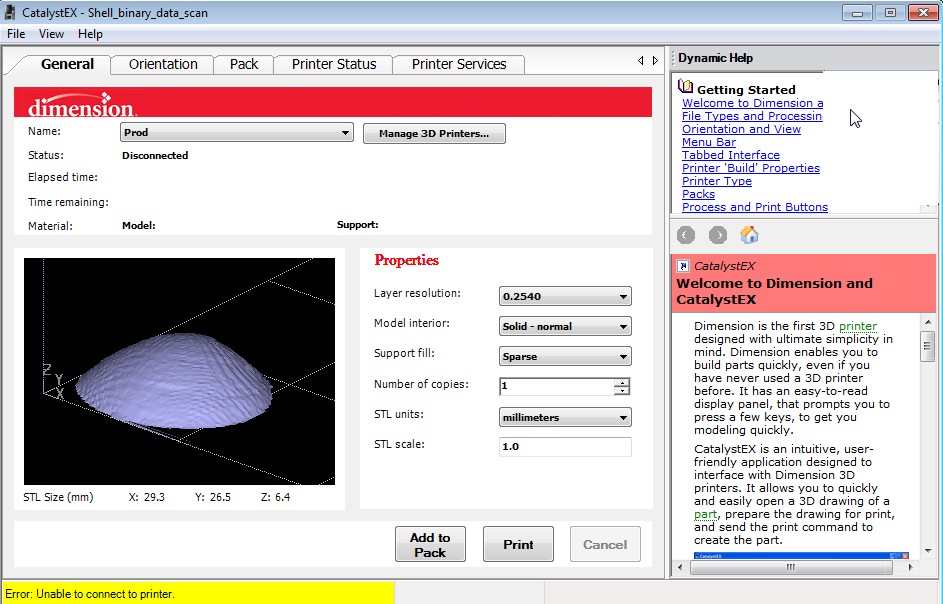Click the Manage 3D Printers button
943x604 pixels.
click(x=434, y=134)
